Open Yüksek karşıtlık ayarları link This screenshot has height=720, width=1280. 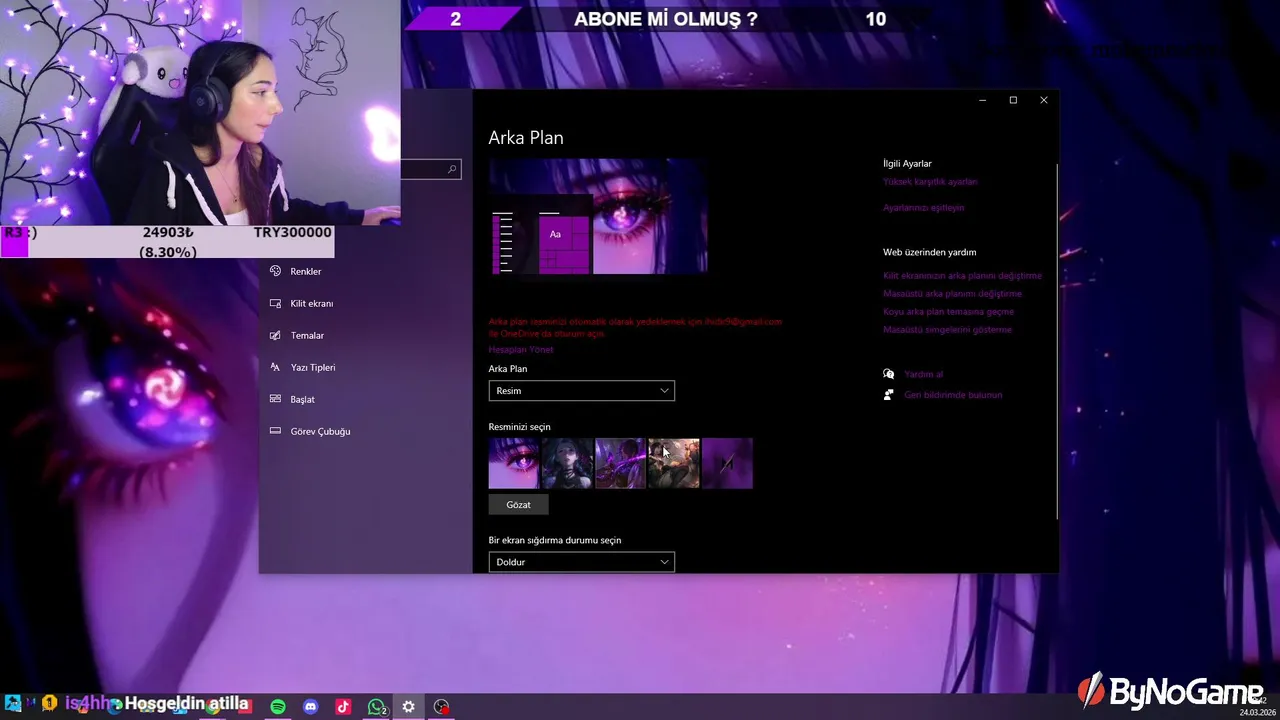point(930,182)
